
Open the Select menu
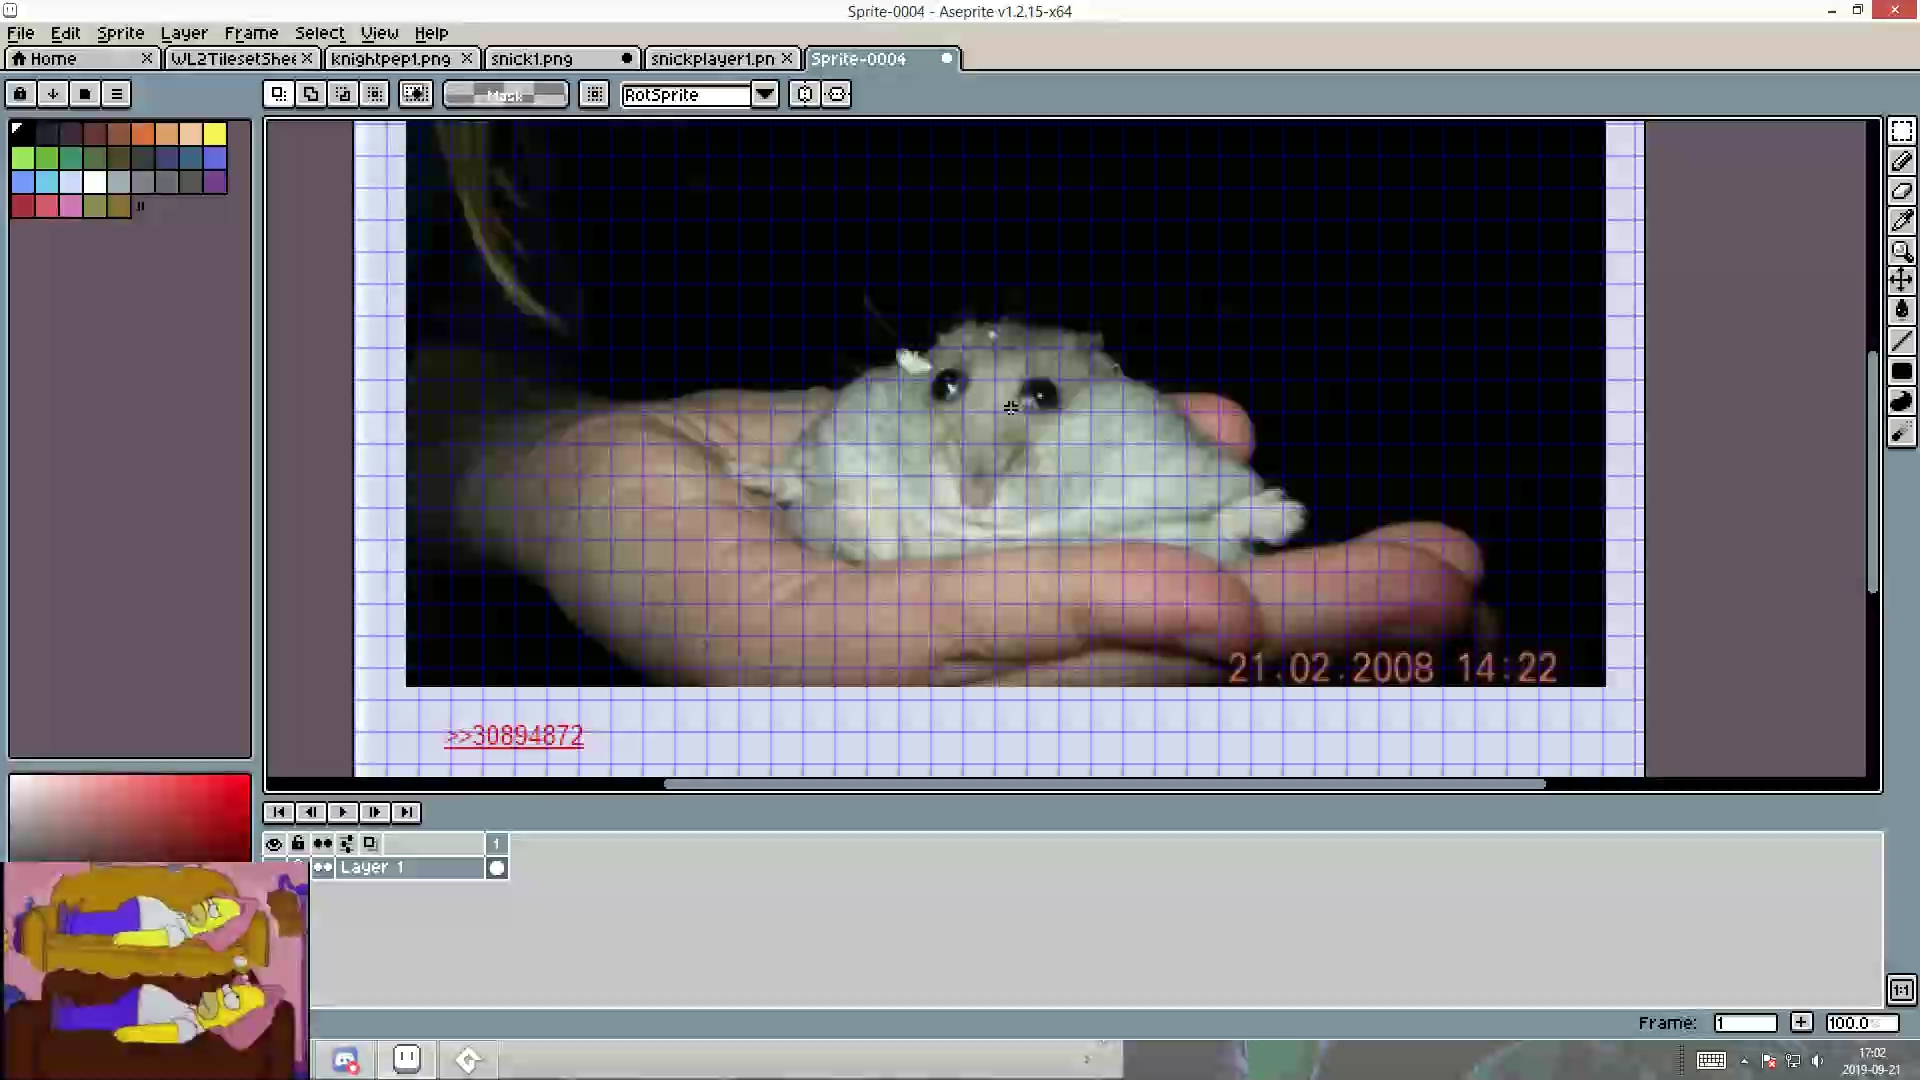tap(319, 33)
